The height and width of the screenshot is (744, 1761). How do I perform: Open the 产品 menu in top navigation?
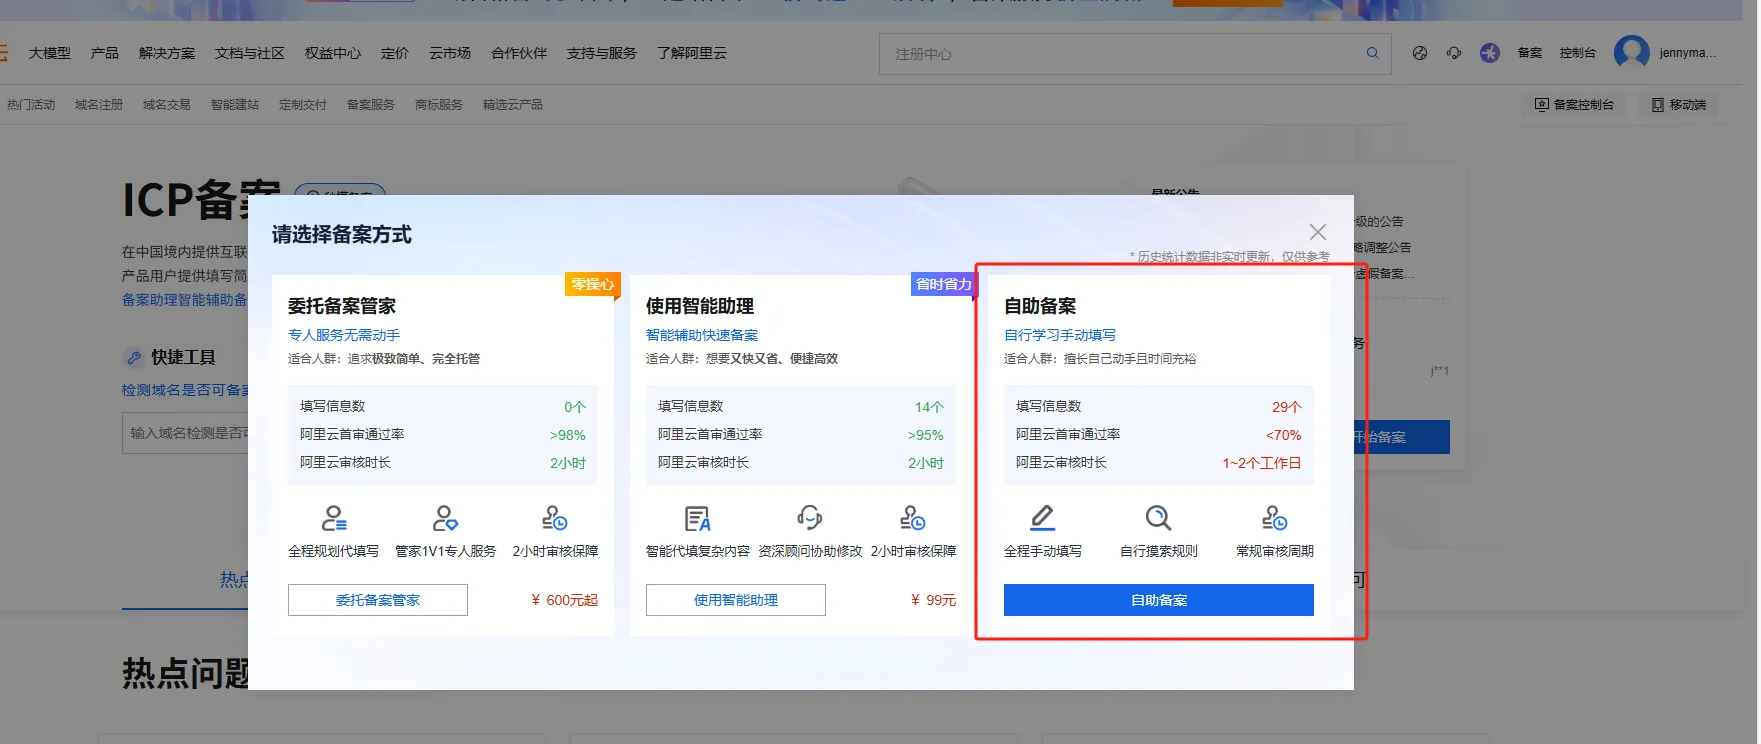pos(104,53)
